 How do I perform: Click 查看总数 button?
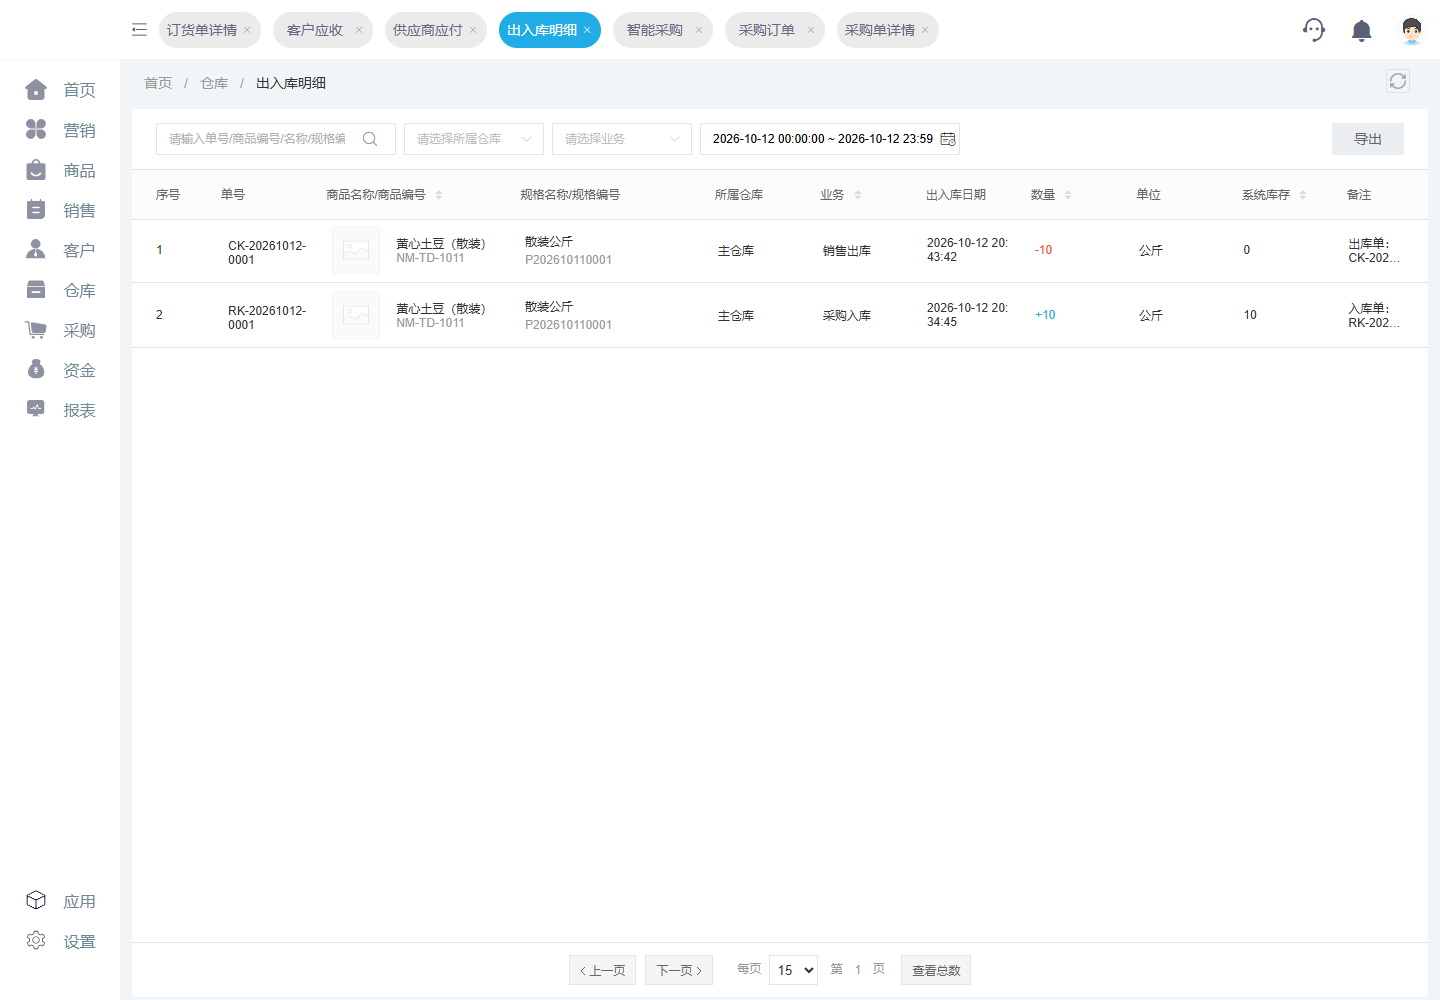936,970
